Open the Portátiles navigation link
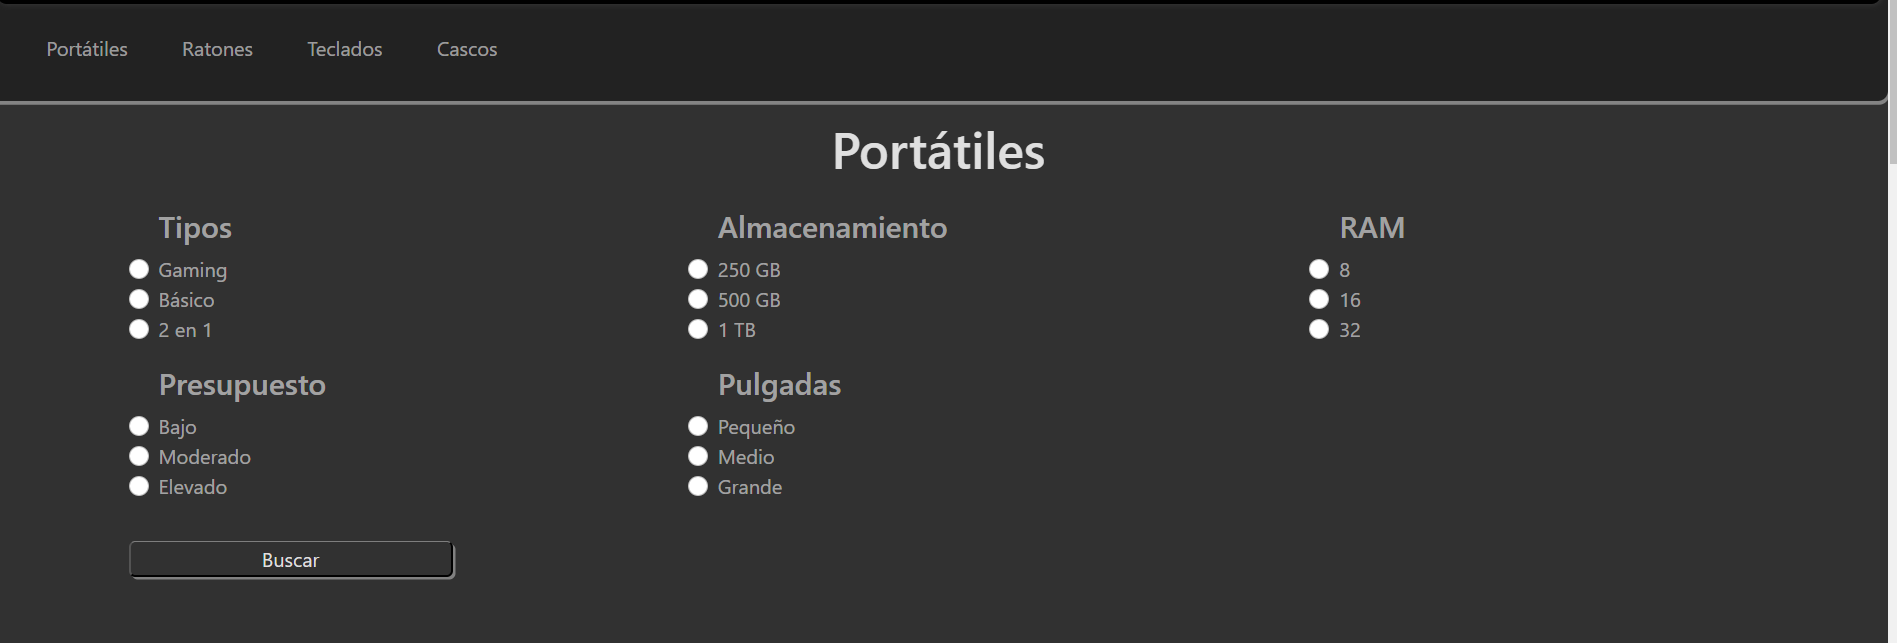Screen dimensions: 1897x643 (87, 49)
